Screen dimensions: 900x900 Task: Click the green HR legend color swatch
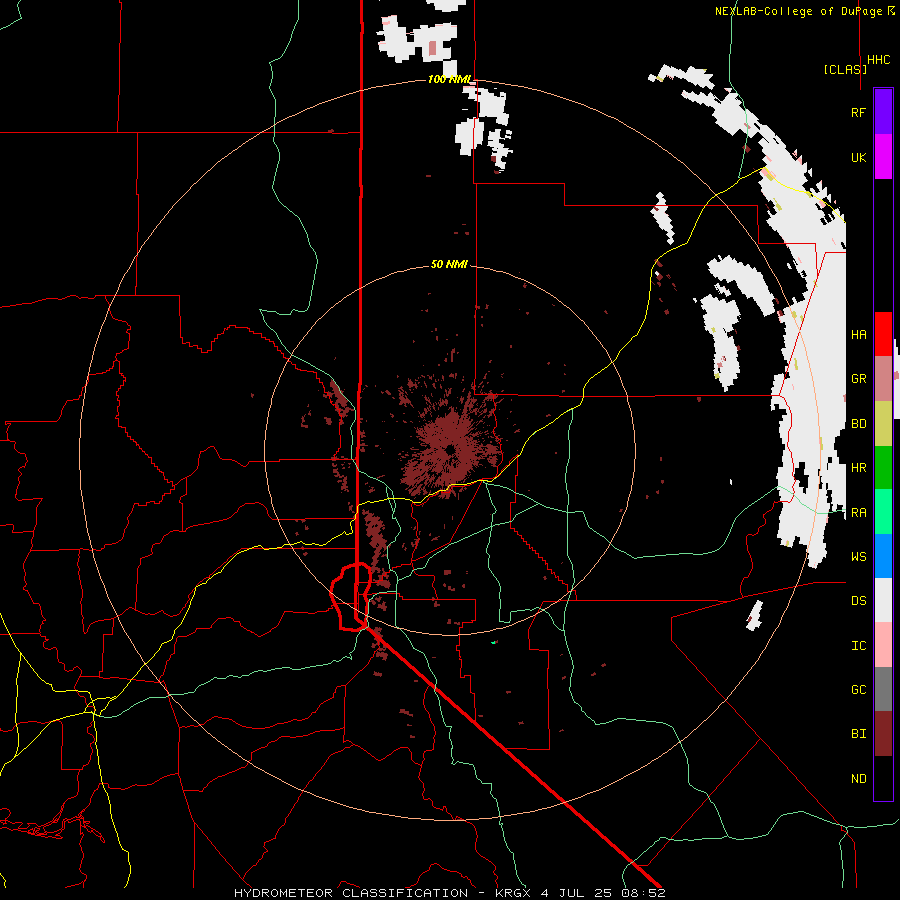[883, 467]
